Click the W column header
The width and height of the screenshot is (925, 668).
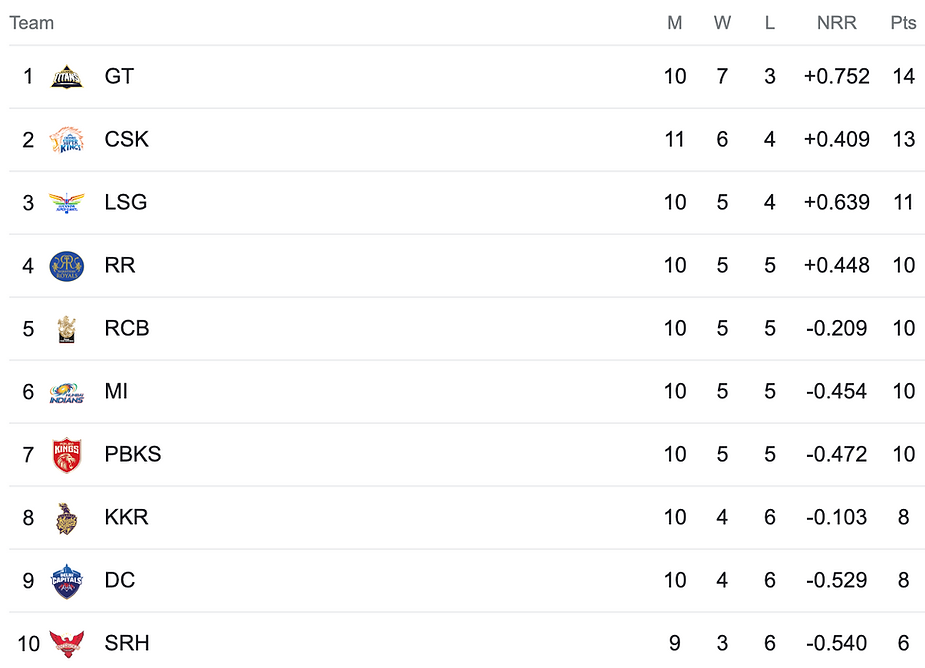(x=722, y=23)
